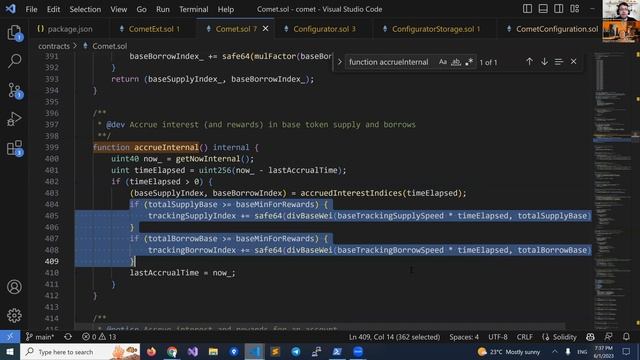The image size is (640, 360).
Task: Open the Terminal menu
Action: point(193,9)
